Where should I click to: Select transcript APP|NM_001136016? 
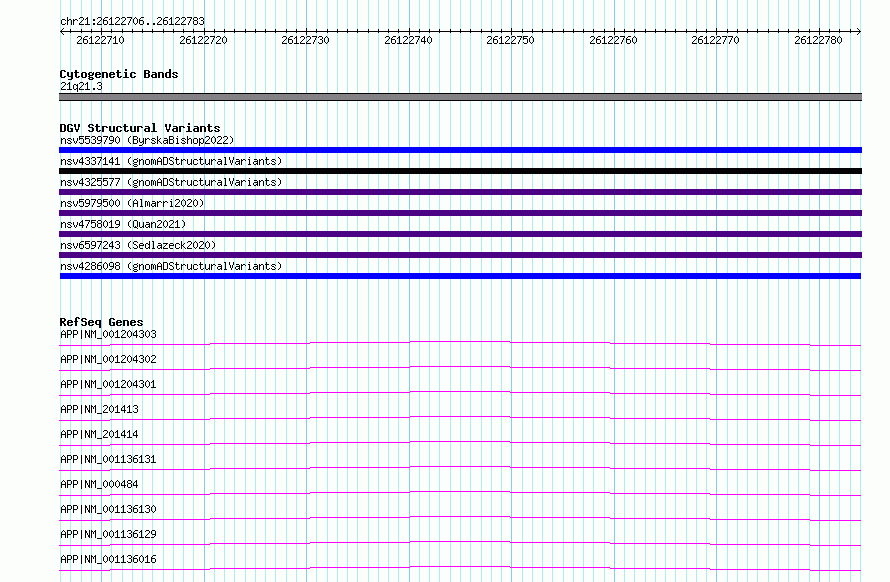[108, 559]
